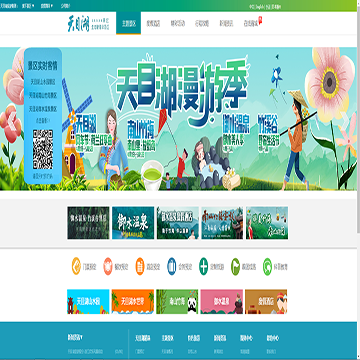
Task: Open the 御水温泉 calligraphy promo thumbnail
Action: tap(133, 223)
